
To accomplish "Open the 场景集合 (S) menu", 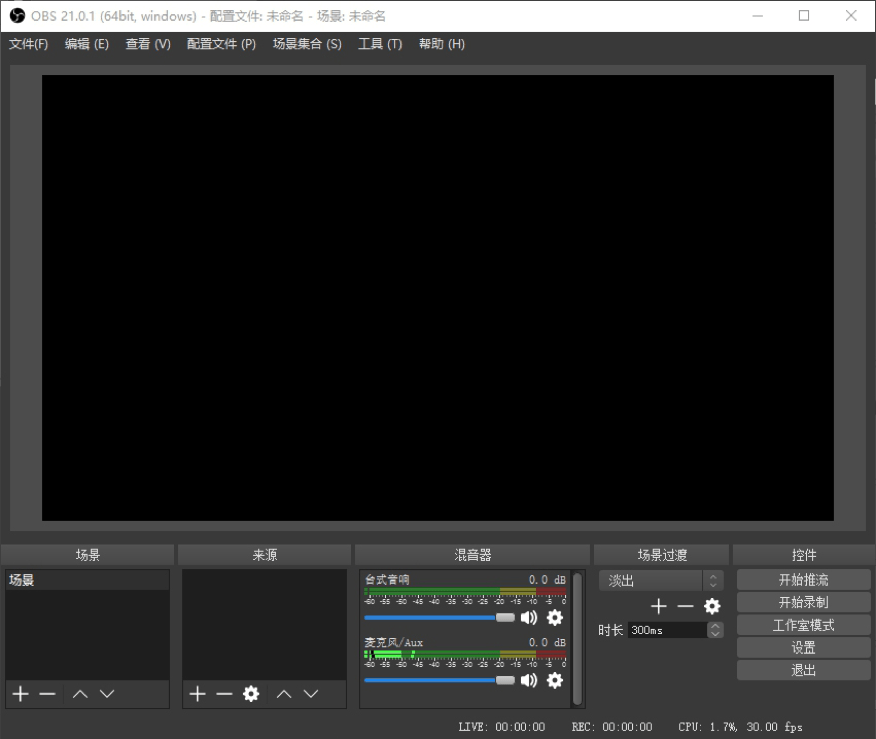I will [307, 44].
